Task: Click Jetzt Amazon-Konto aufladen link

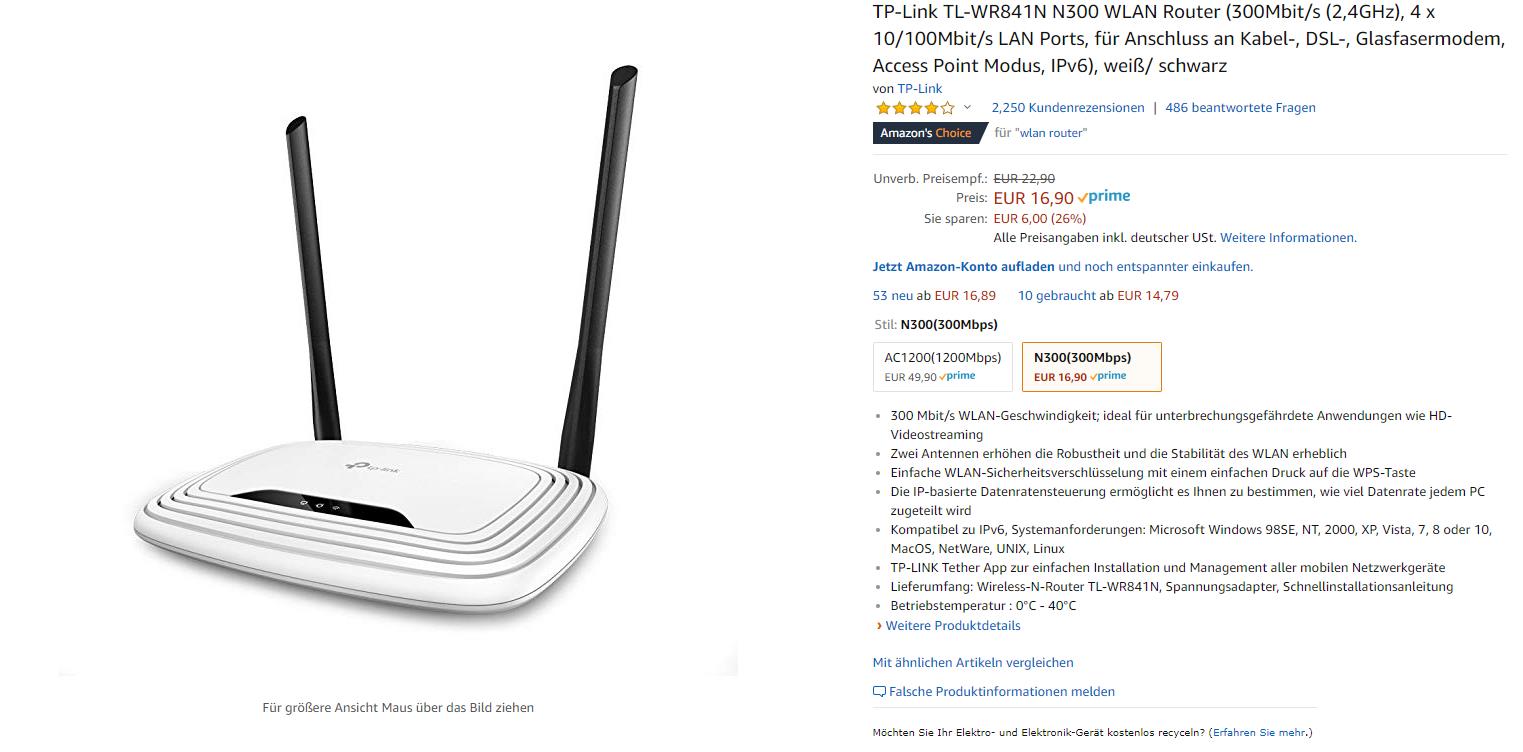Action: pos(963,267)
